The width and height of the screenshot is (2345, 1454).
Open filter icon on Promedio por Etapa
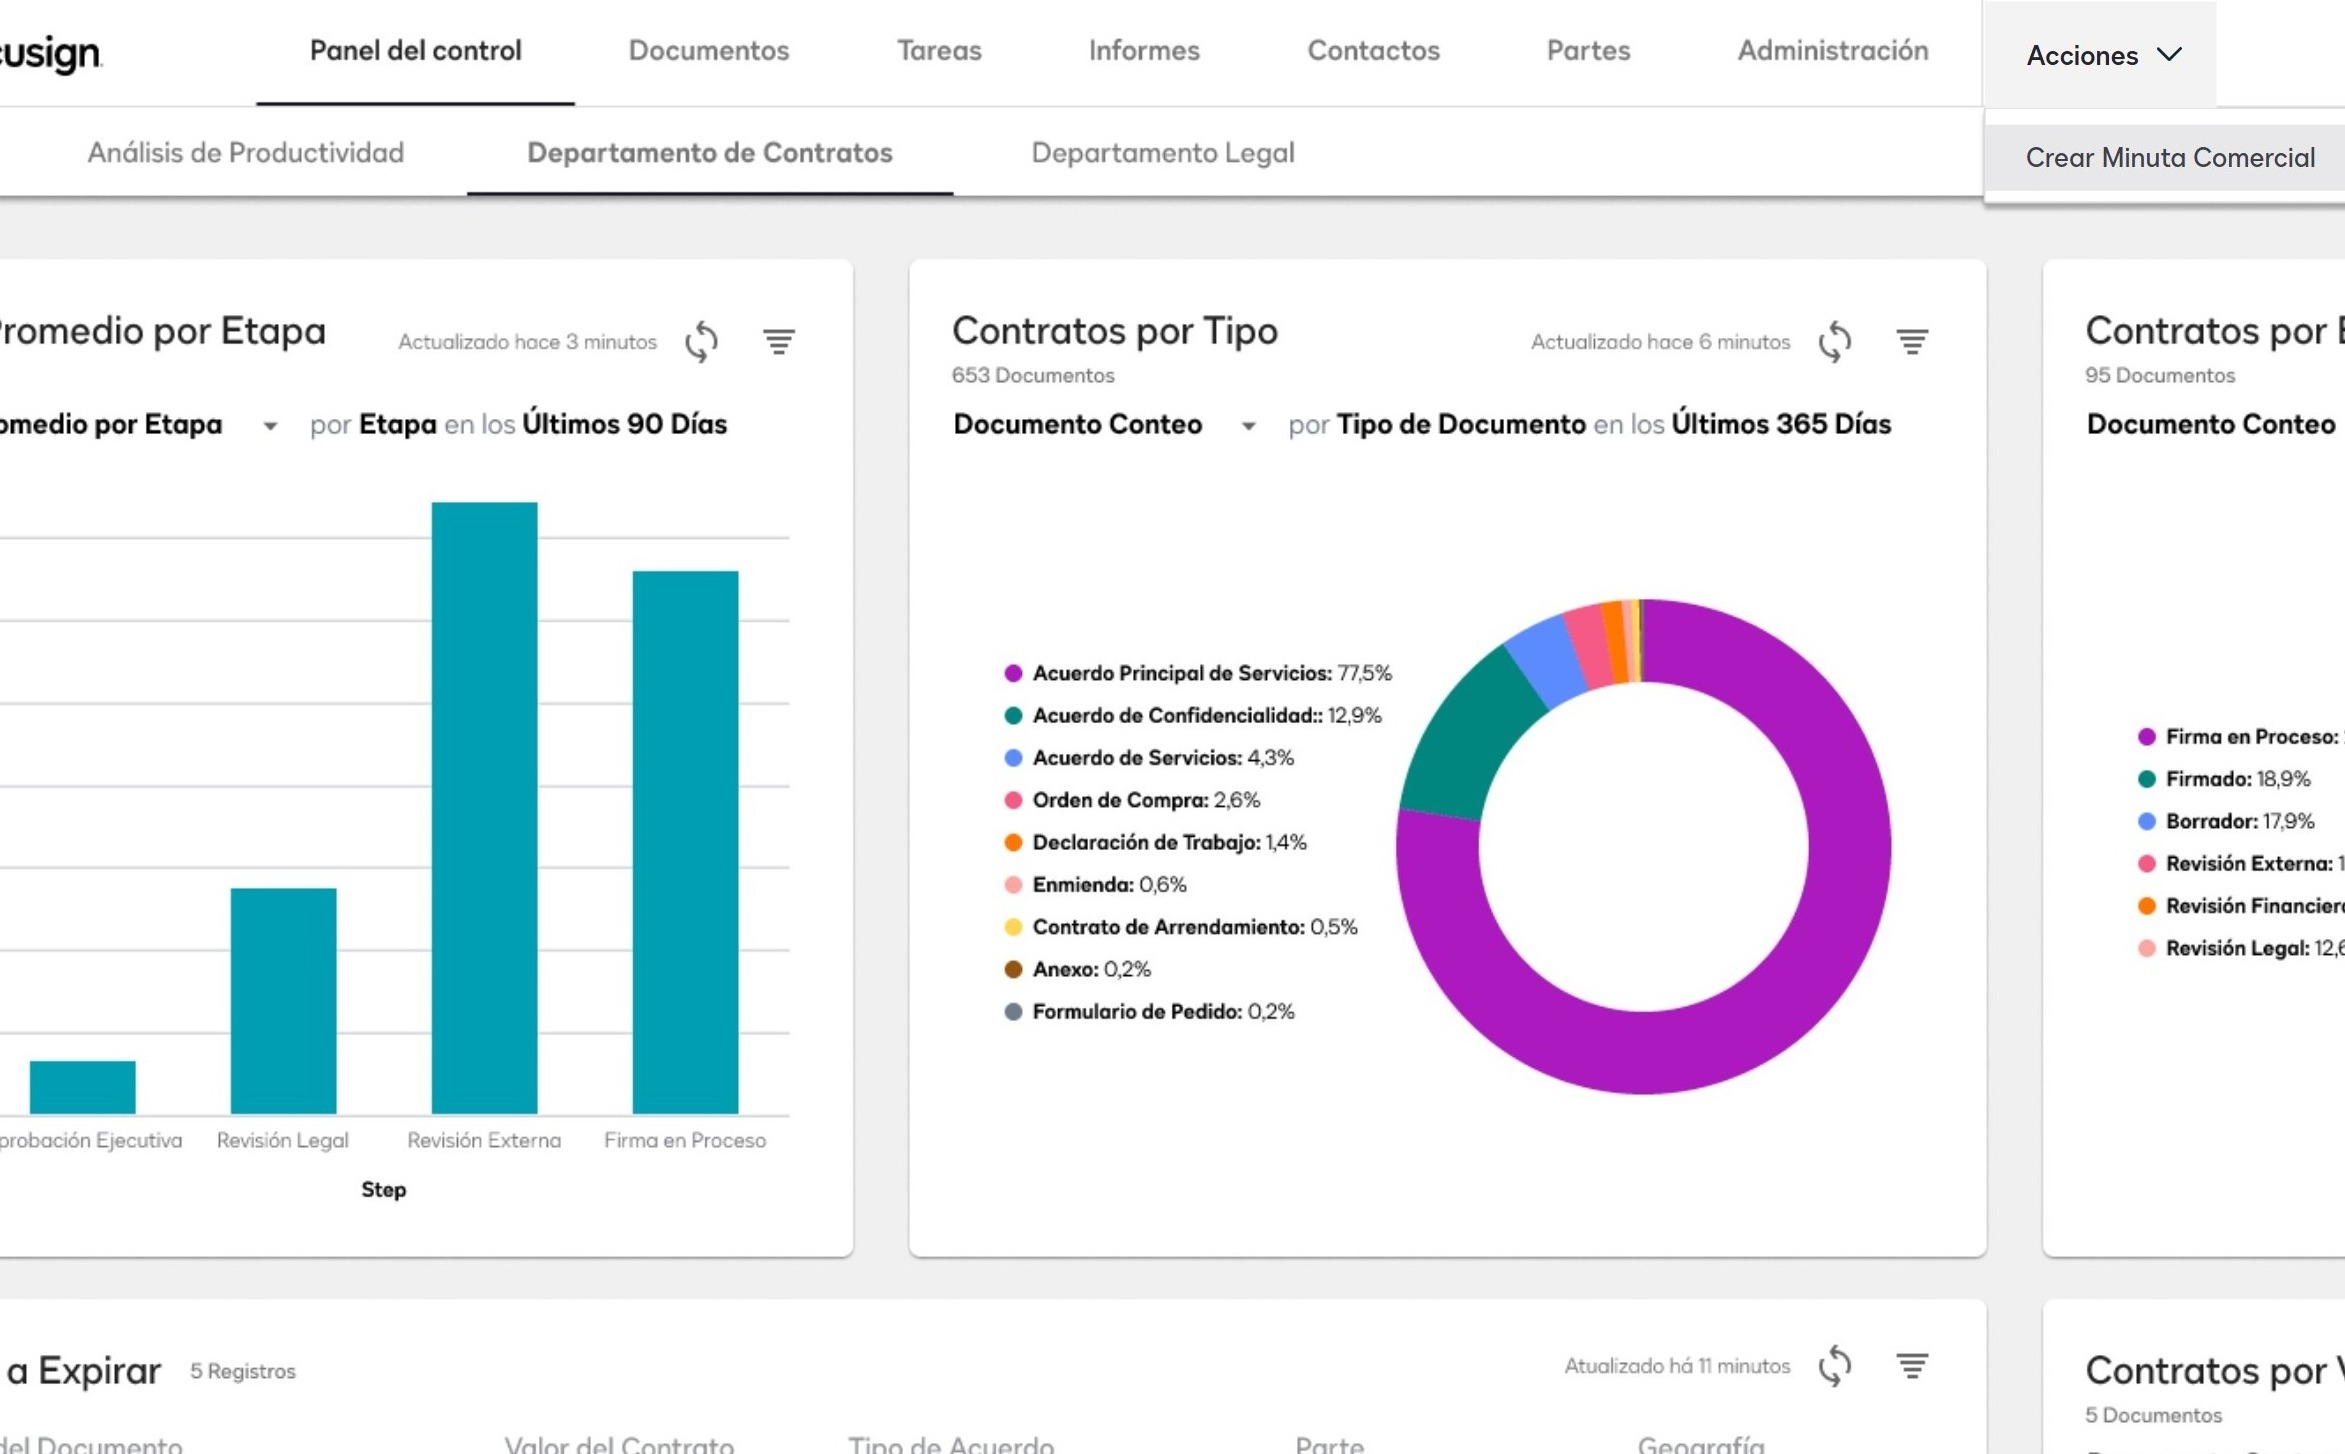coord(779,342)
